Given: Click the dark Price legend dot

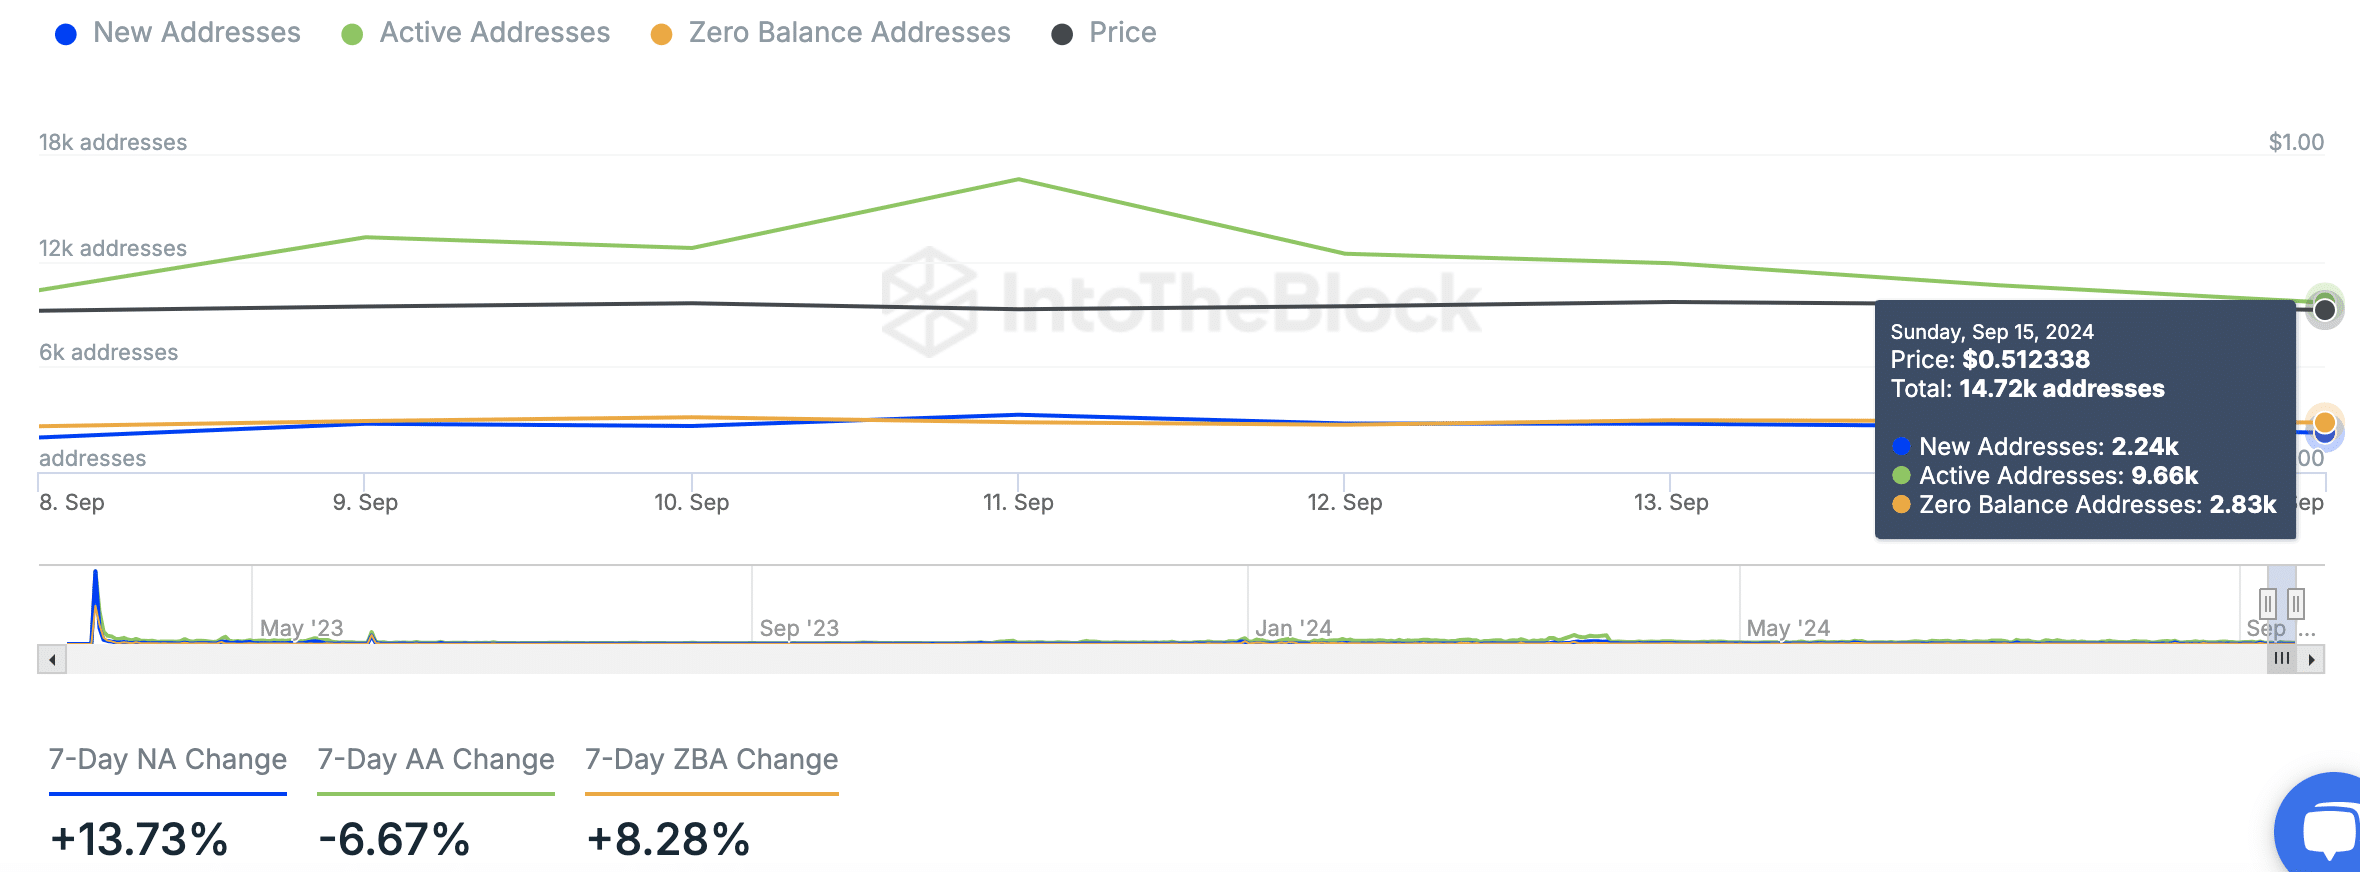Looking at the screenshot, I should 1062,35.
